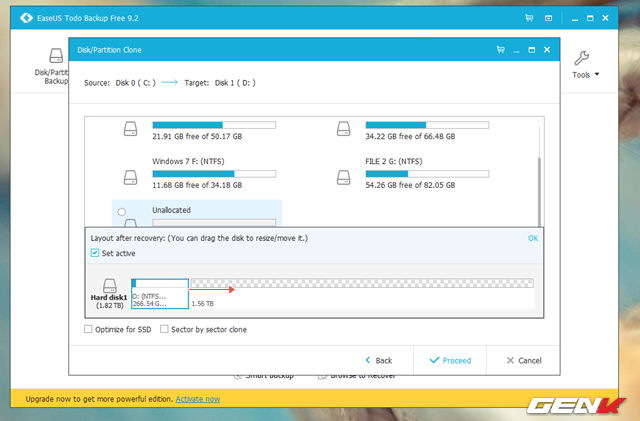640x421 pixels.
Task: Click the Activate now link
Action: click(198, 399)
